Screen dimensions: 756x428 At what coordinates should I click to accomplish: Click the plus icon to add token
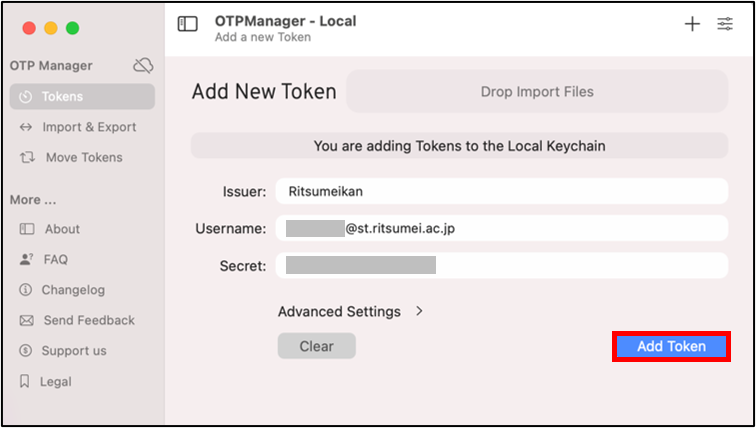click(x=692, y=24)
